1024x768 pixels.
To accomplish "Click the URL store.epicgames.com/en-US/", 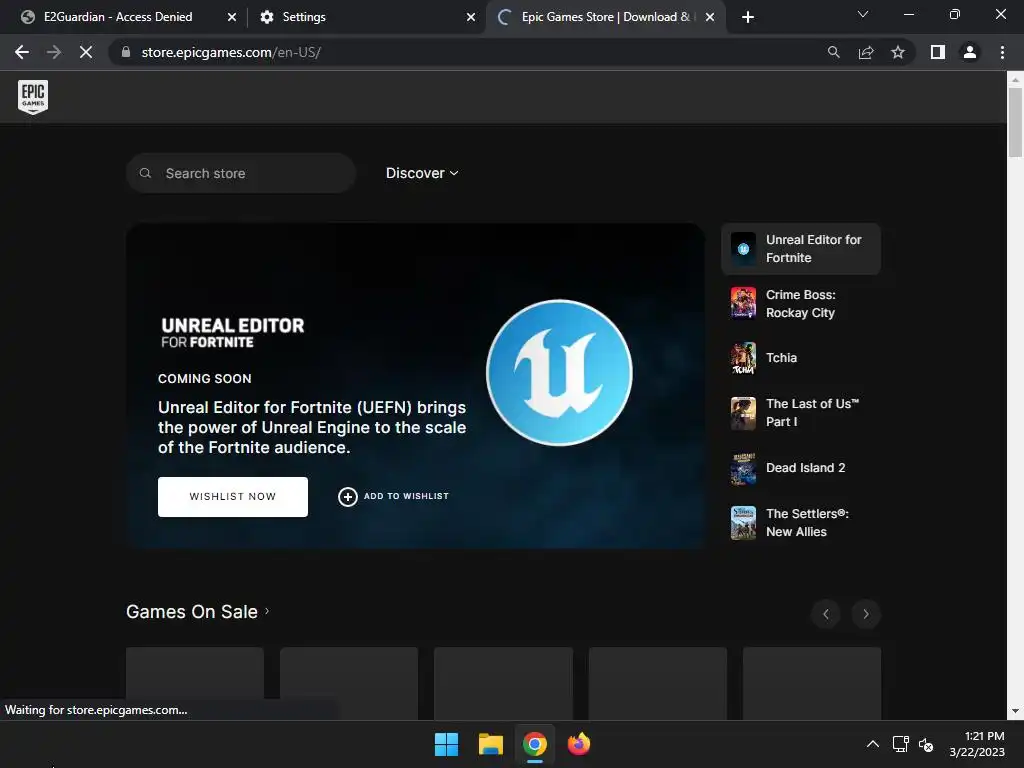I will click(x=231, y=52).
